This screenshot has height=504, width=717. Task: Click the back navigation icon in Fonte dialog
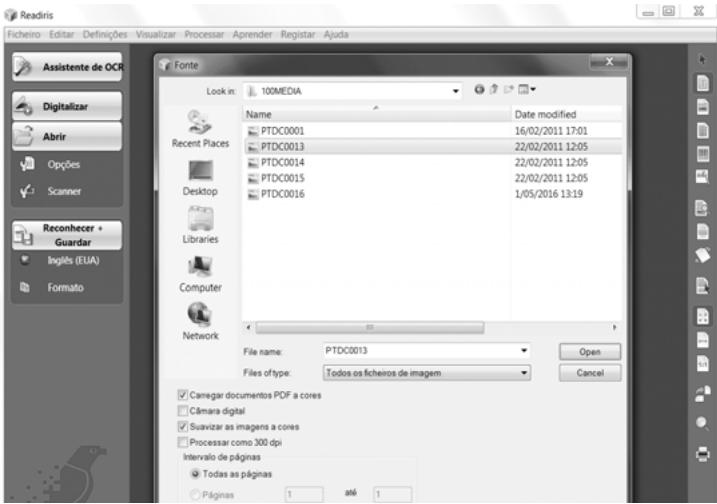[x=479, y=89]
